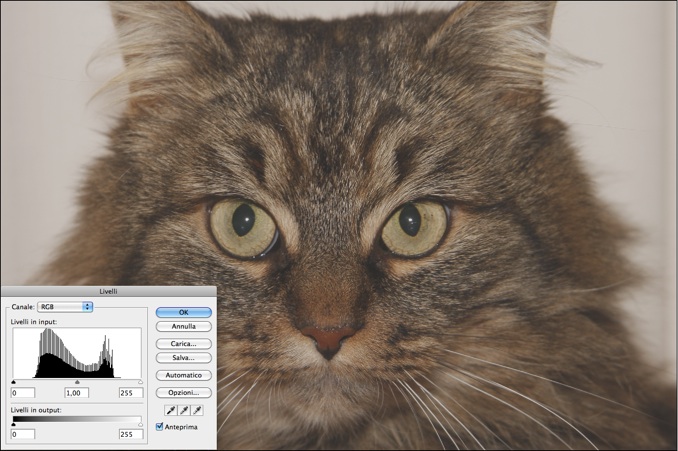Click the input white point slider triangle
Screen dimensions: 678x451
coord(141,382)
